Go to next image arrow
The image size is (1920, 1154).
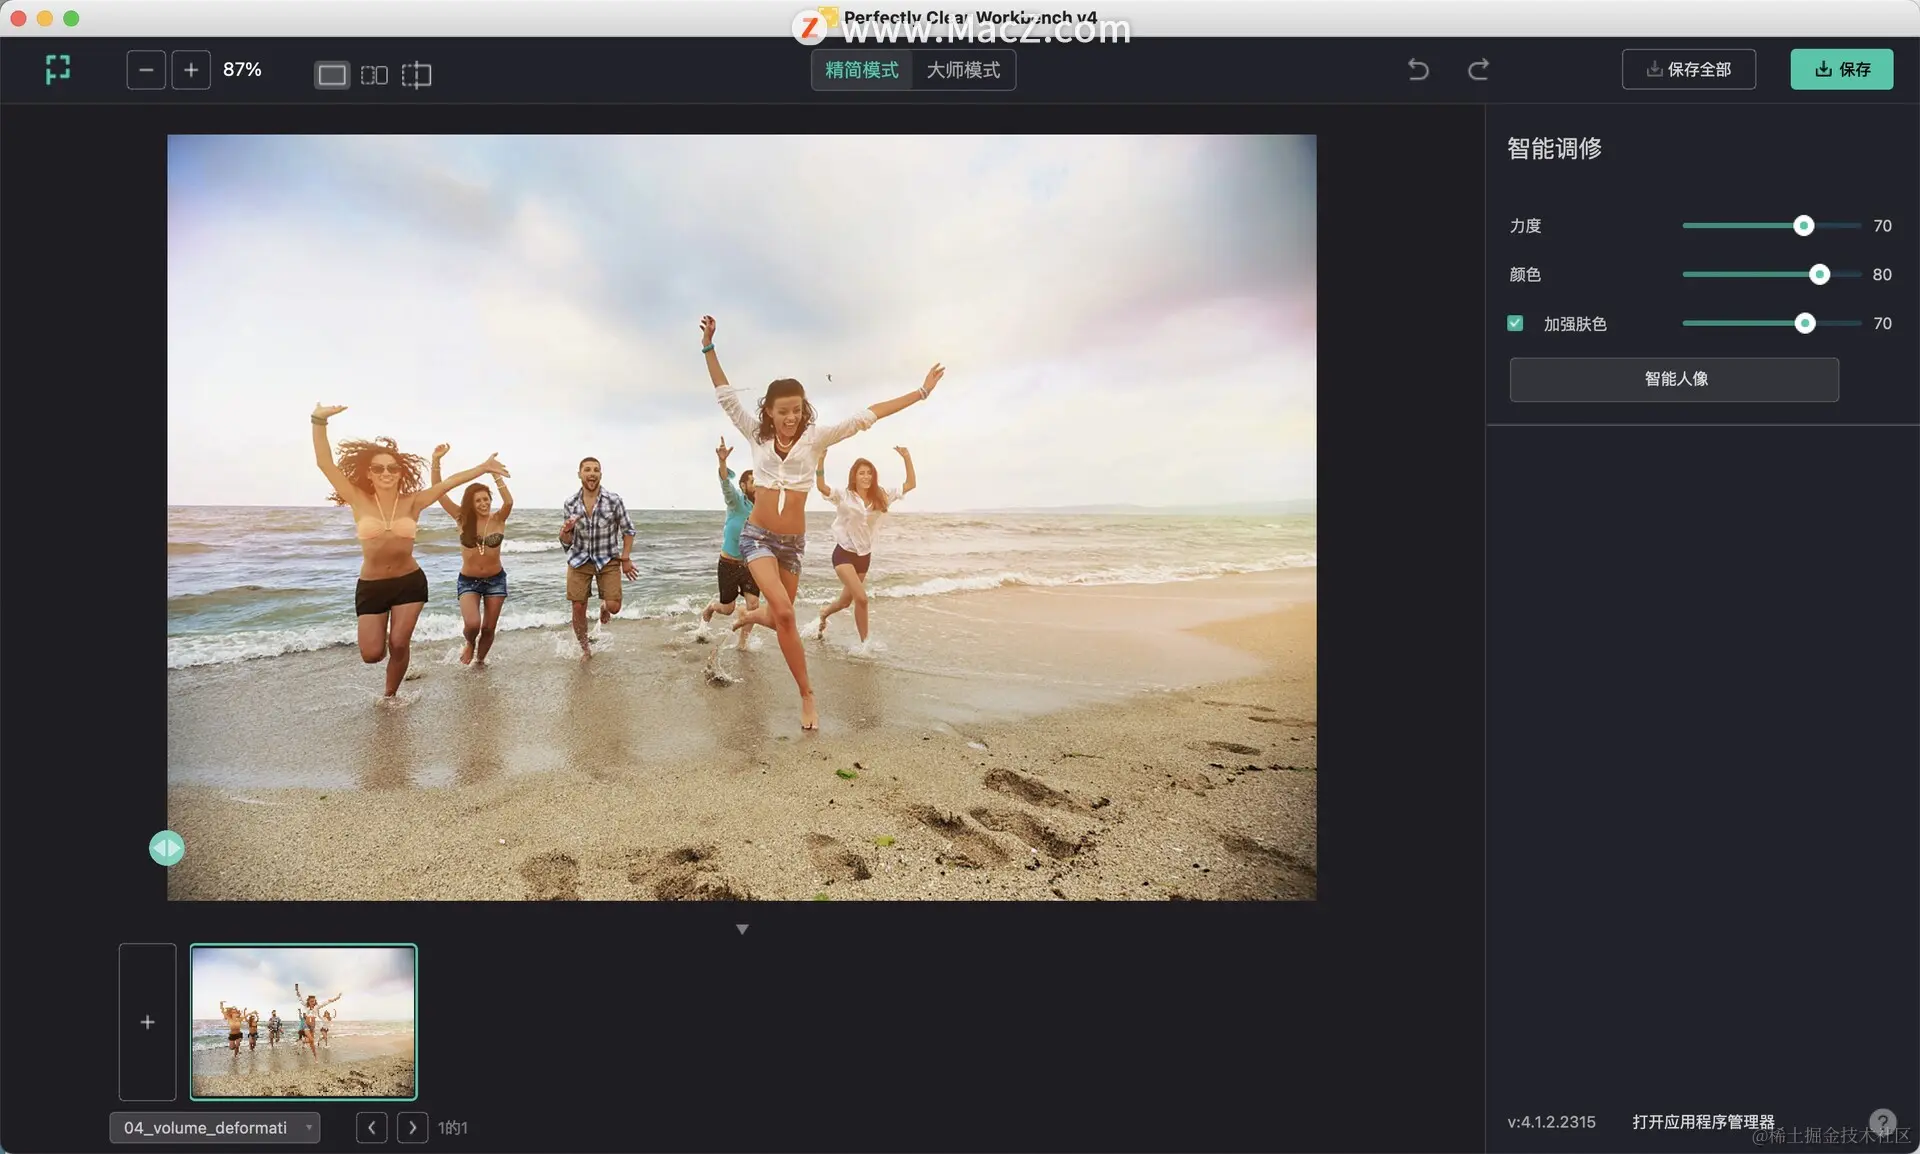click(x=412, y=1127)
